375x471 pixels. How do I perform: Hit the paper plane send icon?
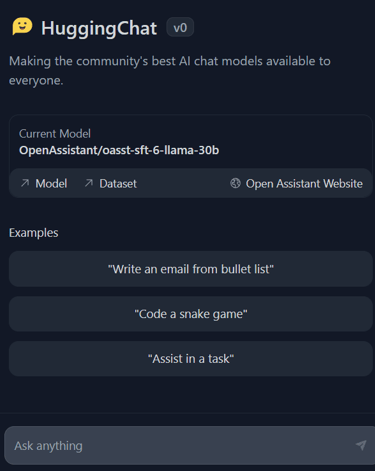tap(361, 445)
